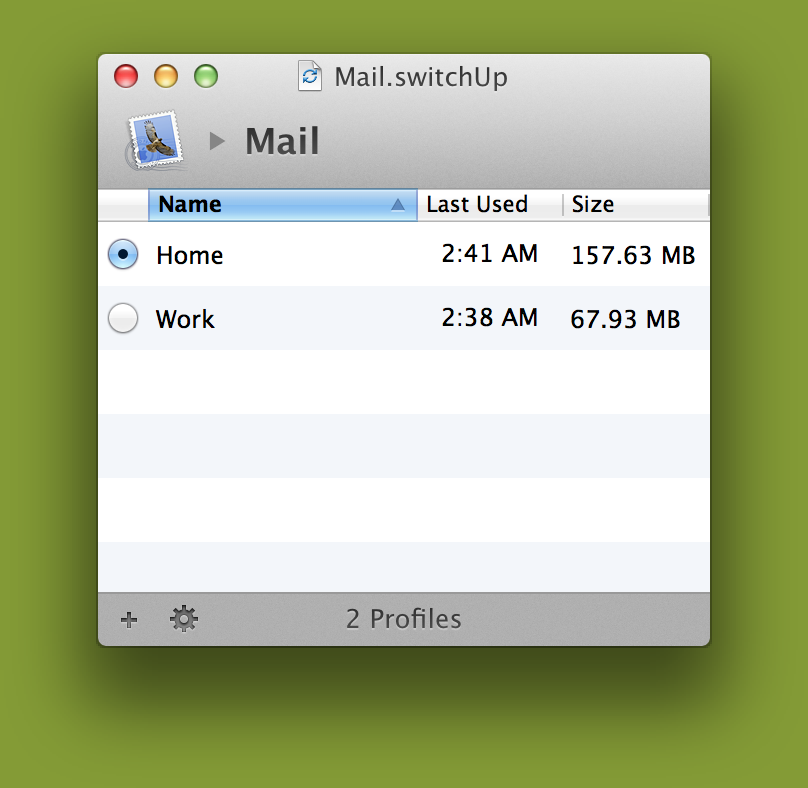Viewport: 808px width, 788px height.
Task: Click the 157.63 MB size cell
Action: (x=633, y=256)
